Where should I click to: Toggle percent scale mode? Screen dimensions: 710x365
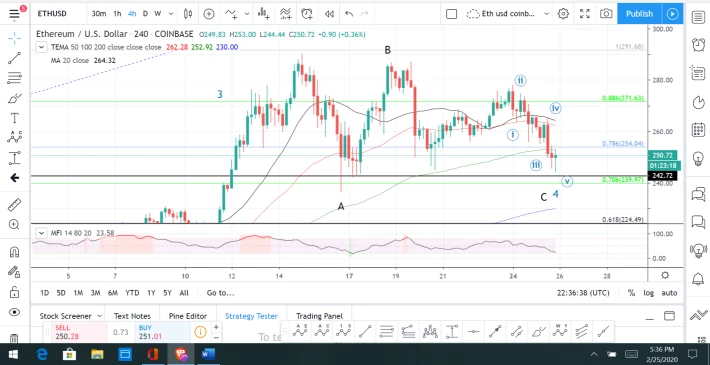631,293
